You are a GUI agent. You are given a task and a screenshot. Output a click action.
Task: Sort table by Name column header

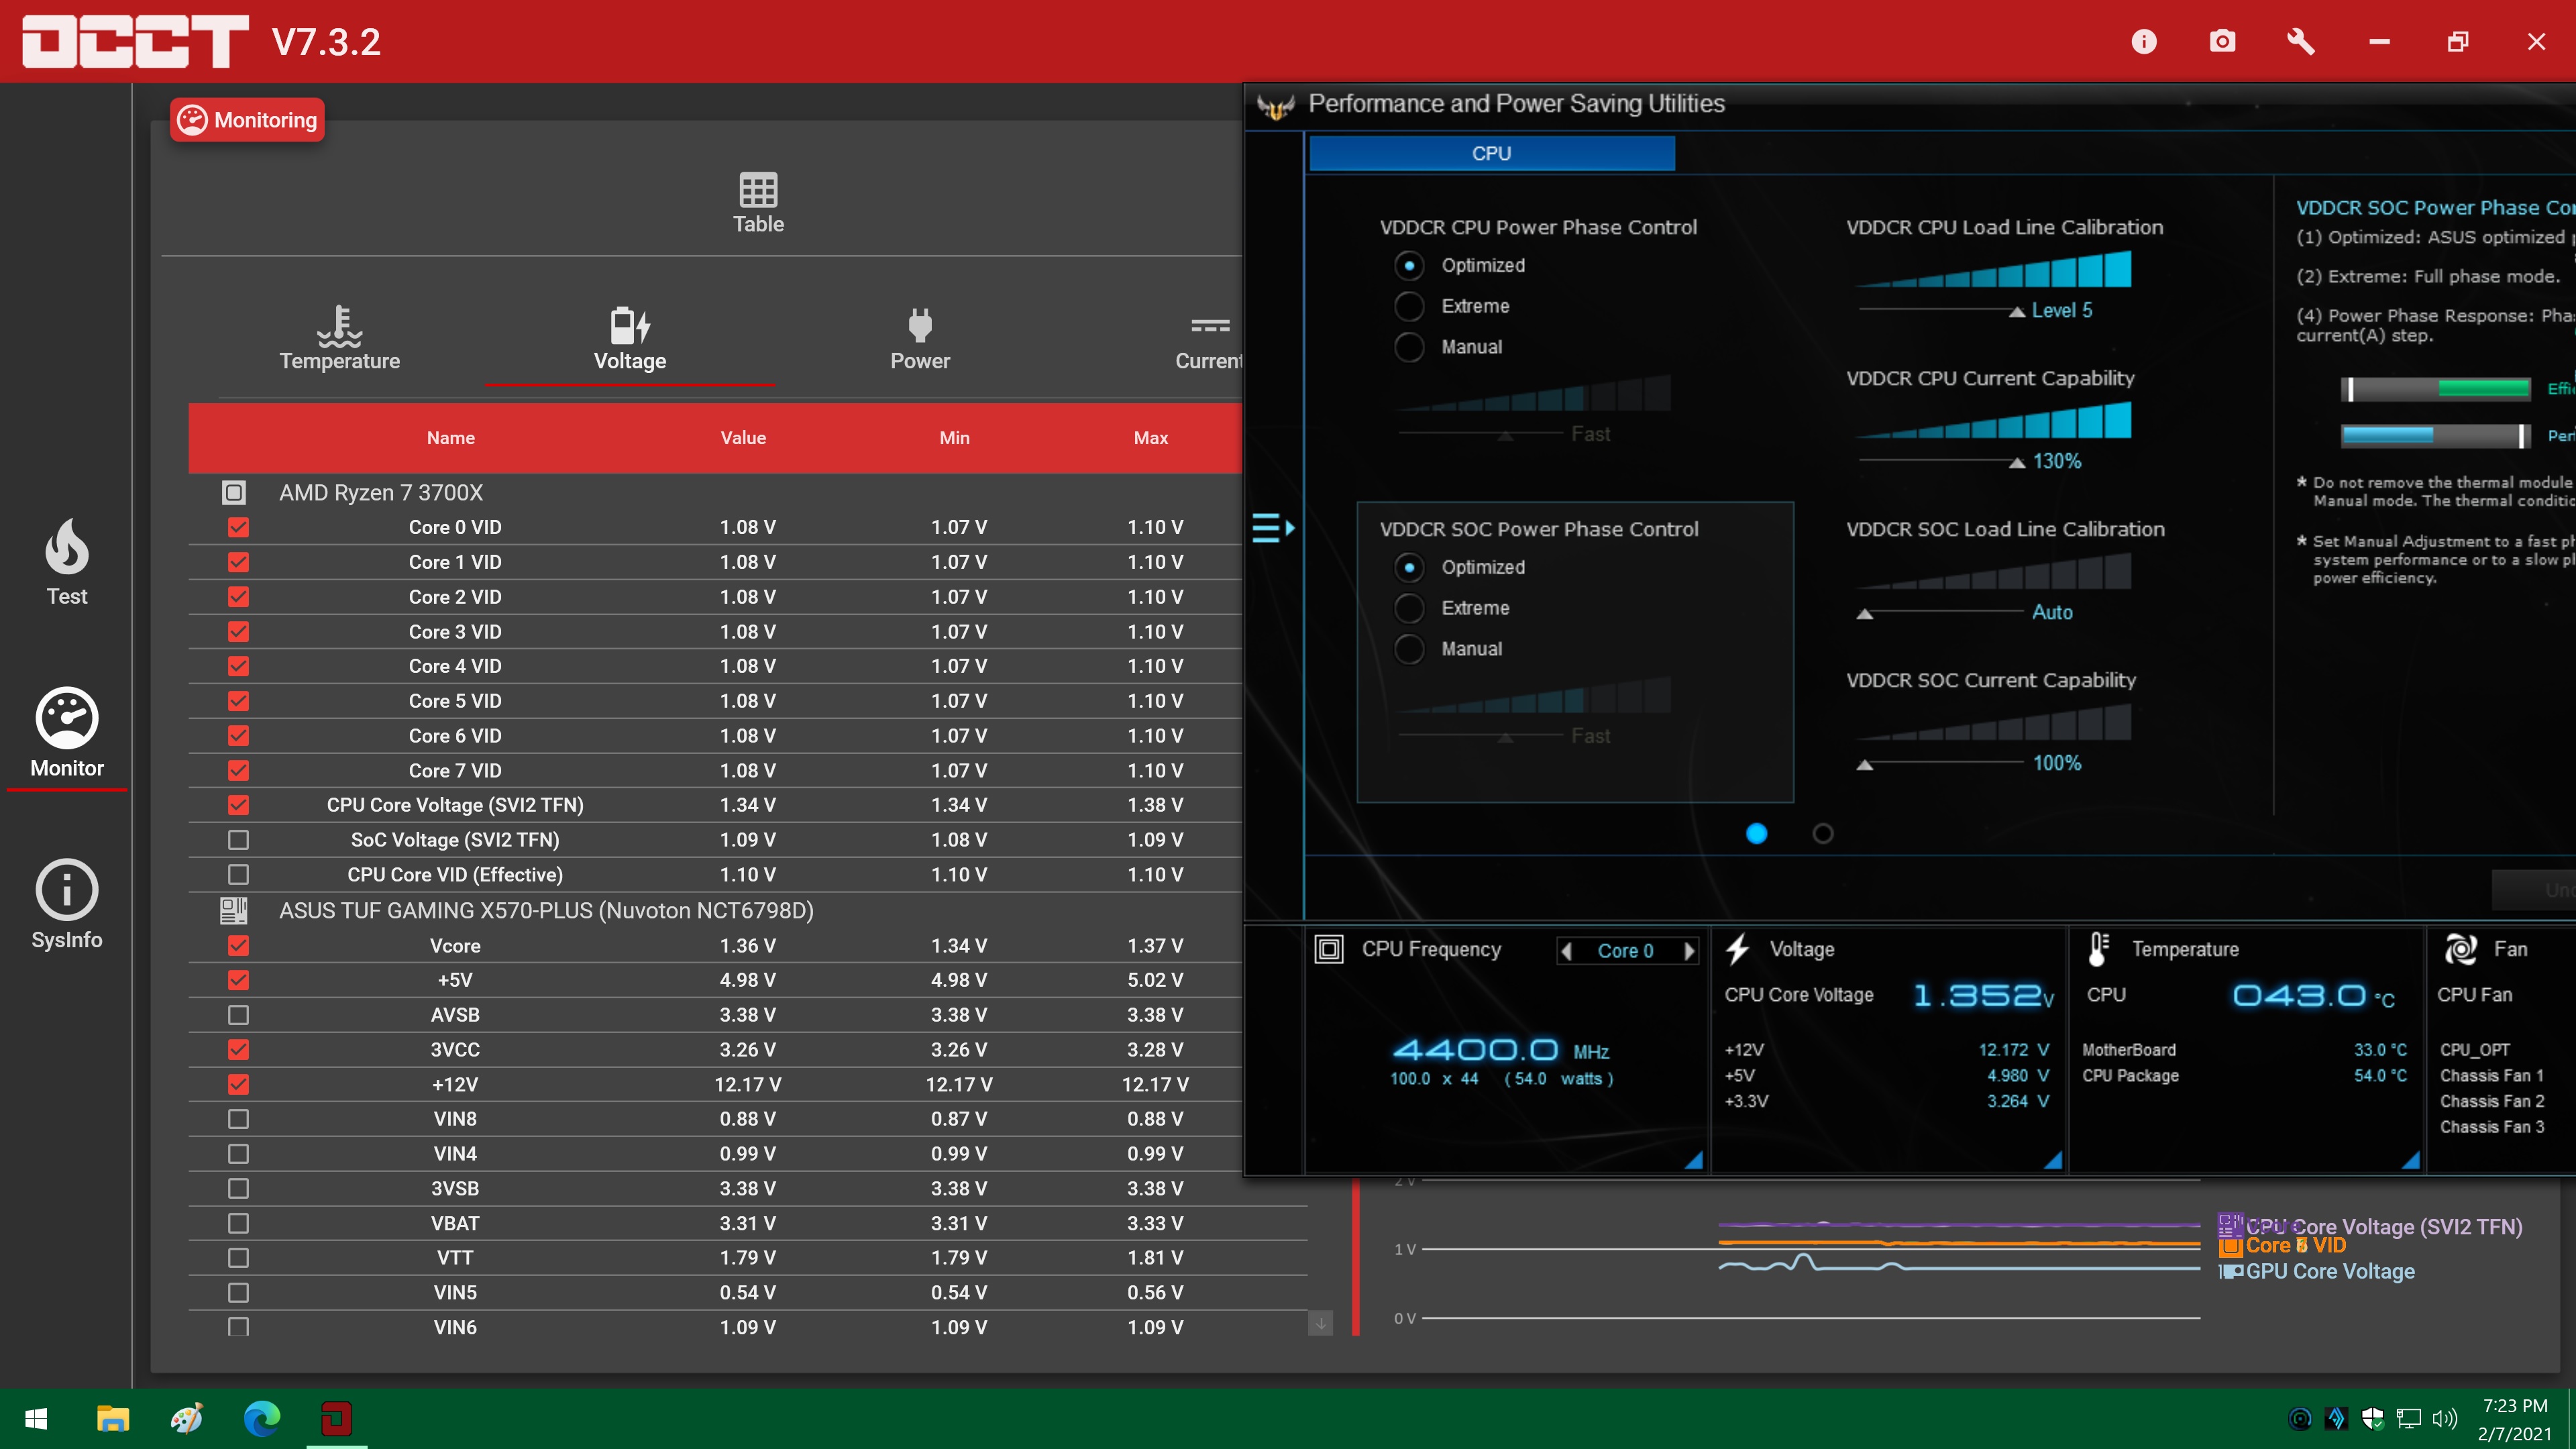[451, 438]
